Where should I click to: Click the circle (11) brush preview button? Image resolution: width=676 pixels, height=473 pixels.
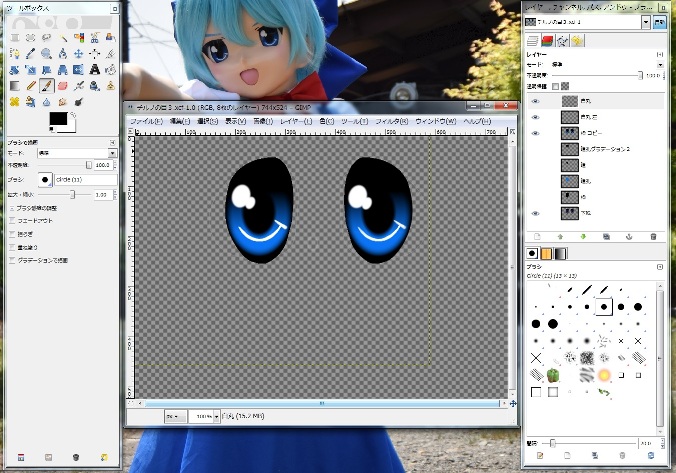[45, 180]
